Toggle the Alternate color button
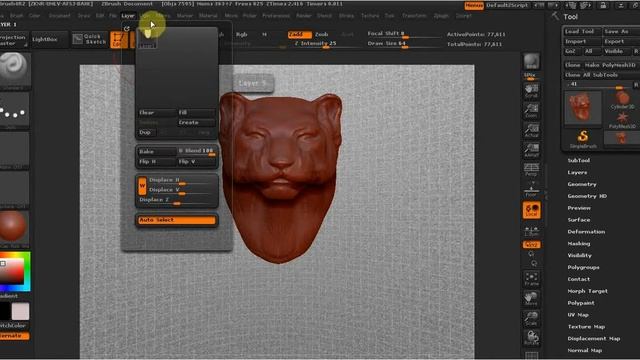This screenshot has width=640, height=360. [x=15, y=336]
